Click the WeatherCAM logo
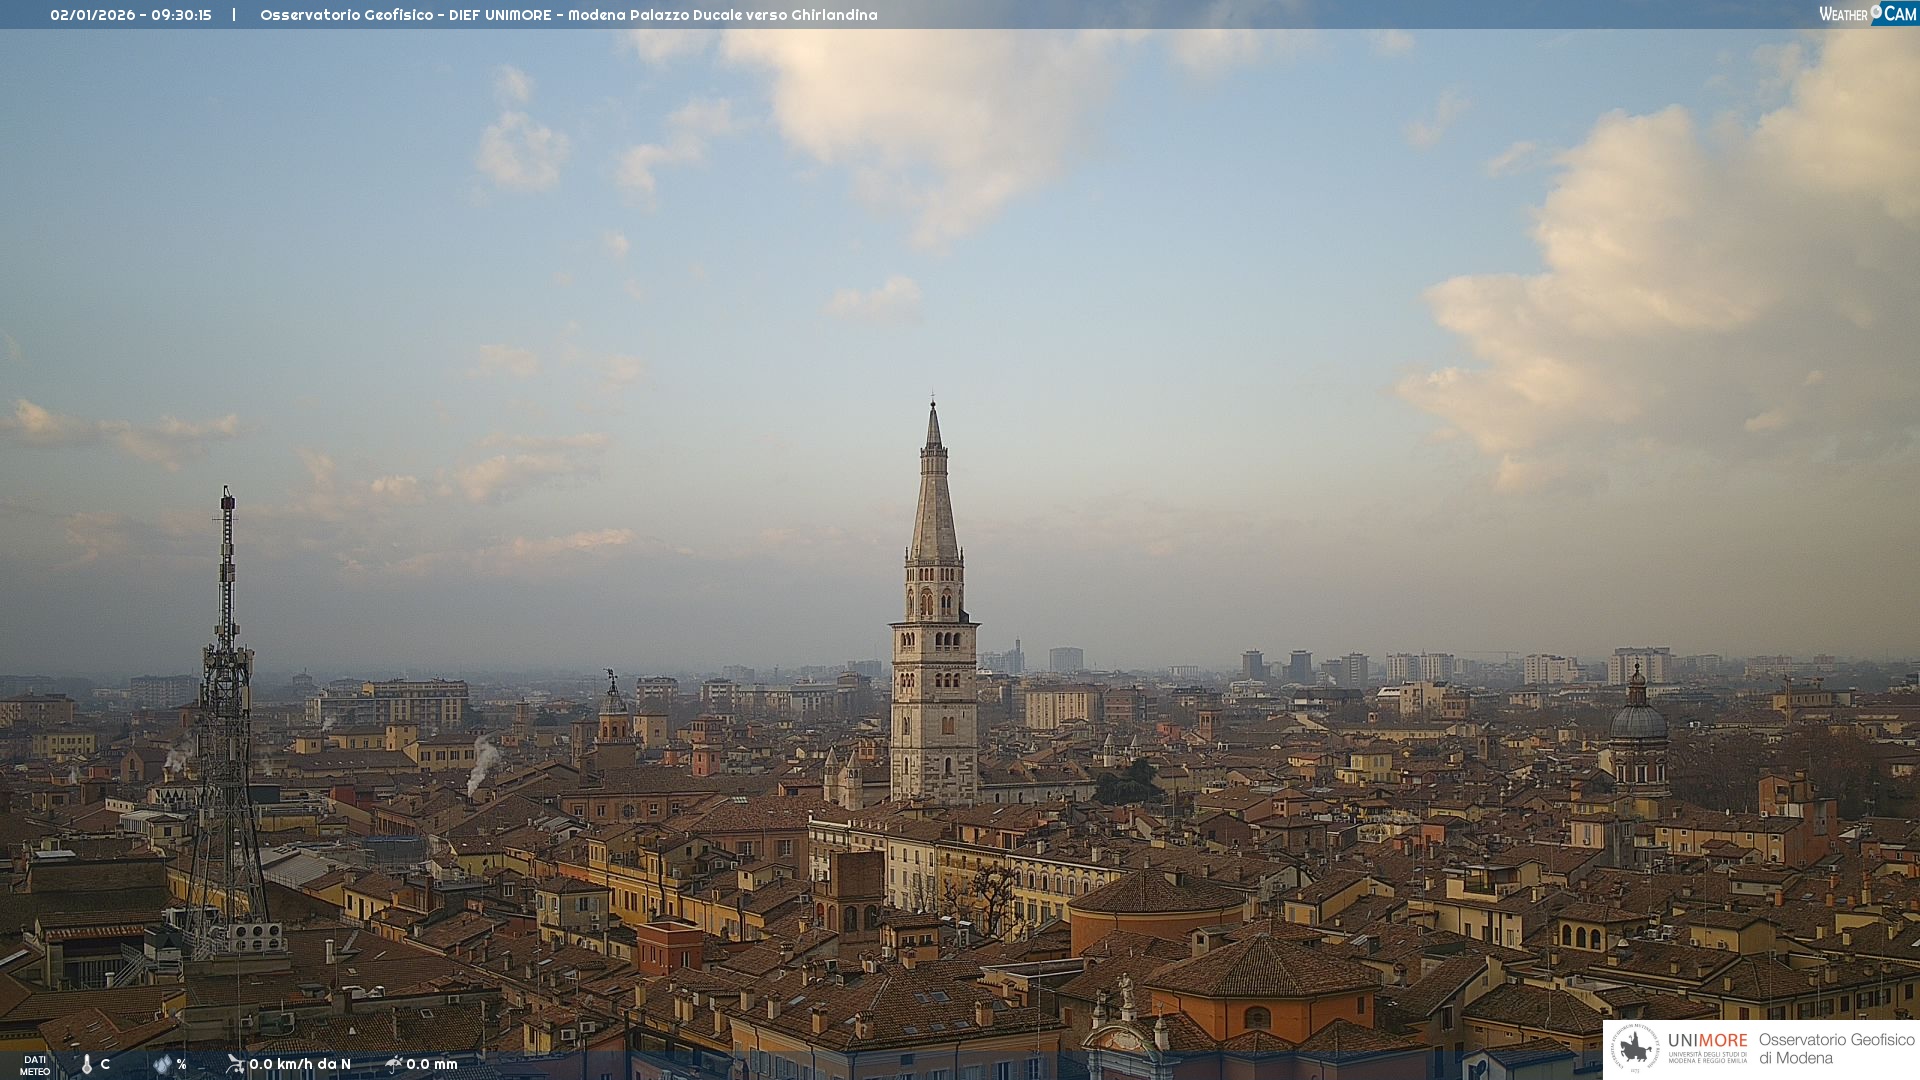 [x=1867, y=14]
